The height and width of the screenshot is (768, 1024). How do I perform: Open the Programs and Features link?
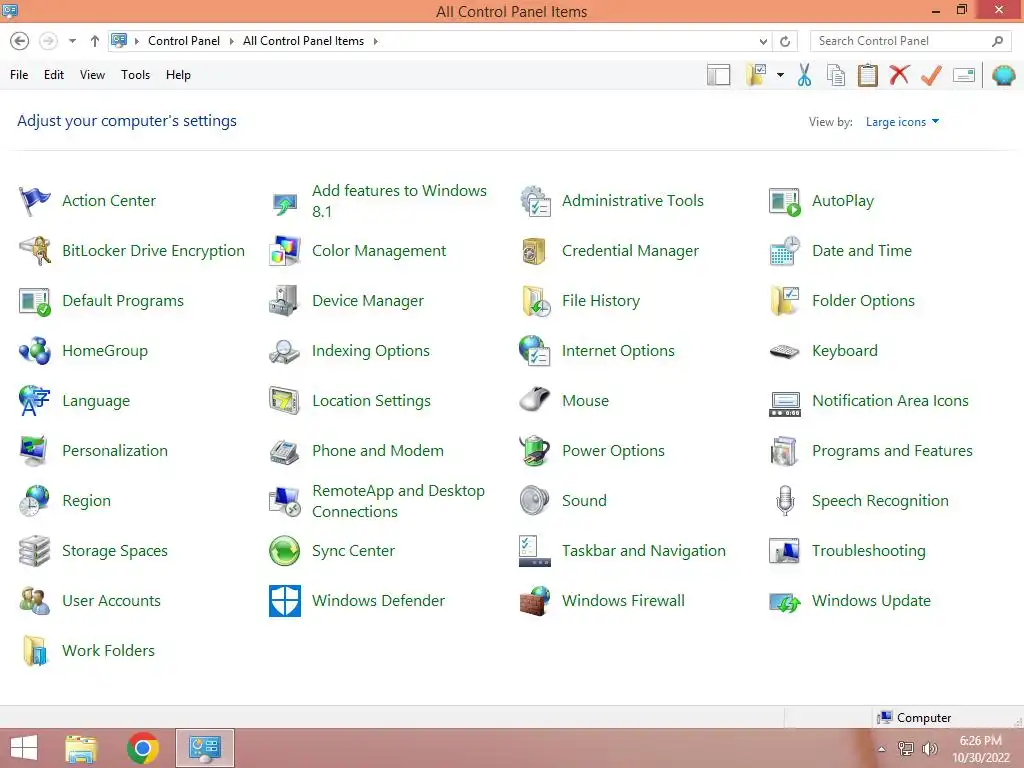coord(892,451)
